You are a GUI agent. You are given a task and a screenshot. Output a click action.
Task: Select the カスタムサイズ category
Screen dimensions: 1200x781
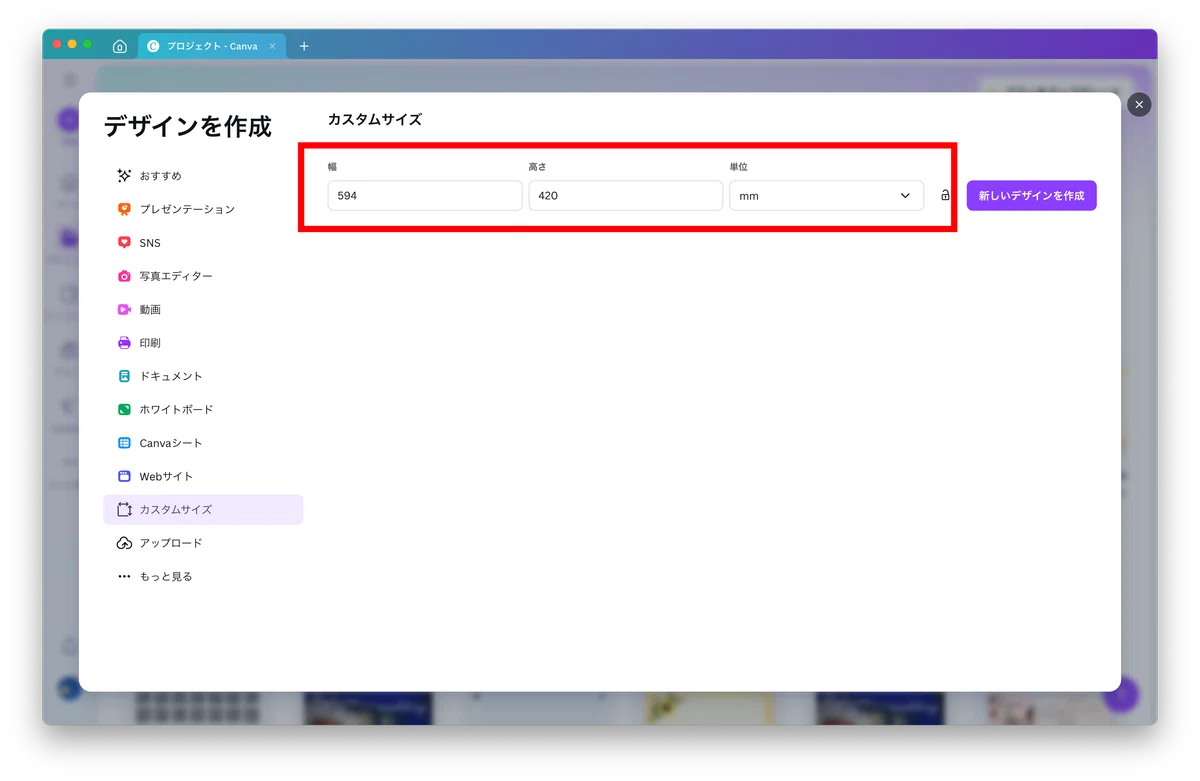203,510
